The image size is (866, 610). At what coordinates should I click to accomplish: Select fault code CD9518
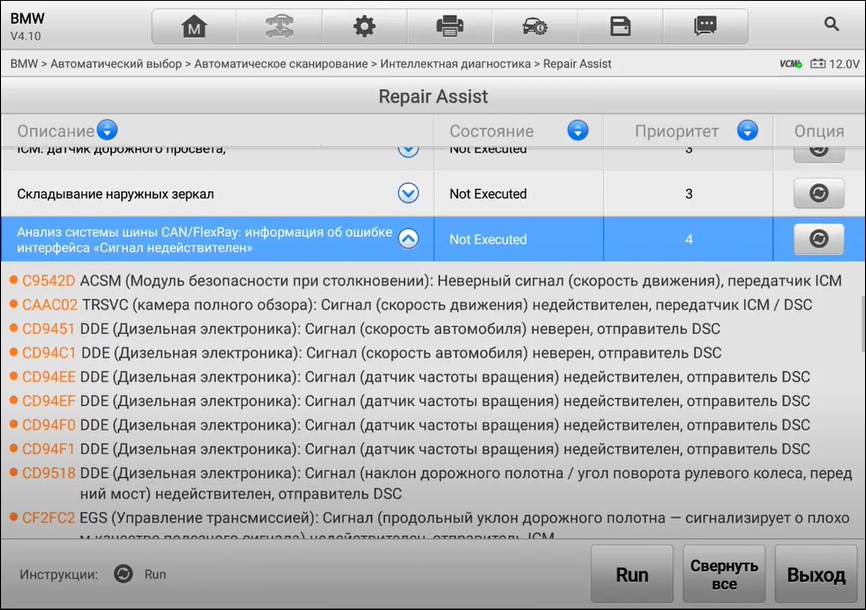pyautogui.click(x=49, y=473)
